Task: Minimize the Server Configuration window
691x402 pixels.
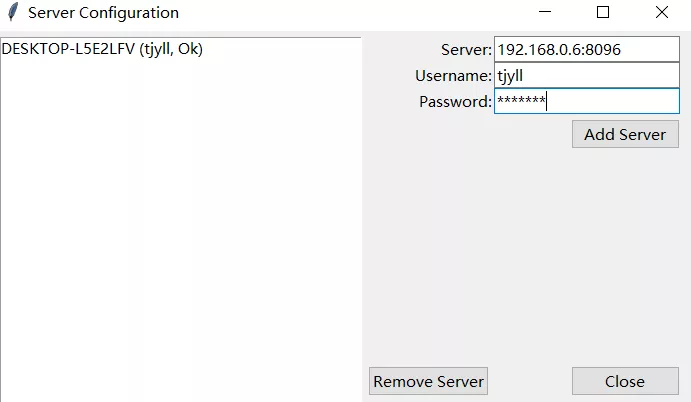Action: coord(545,12)
